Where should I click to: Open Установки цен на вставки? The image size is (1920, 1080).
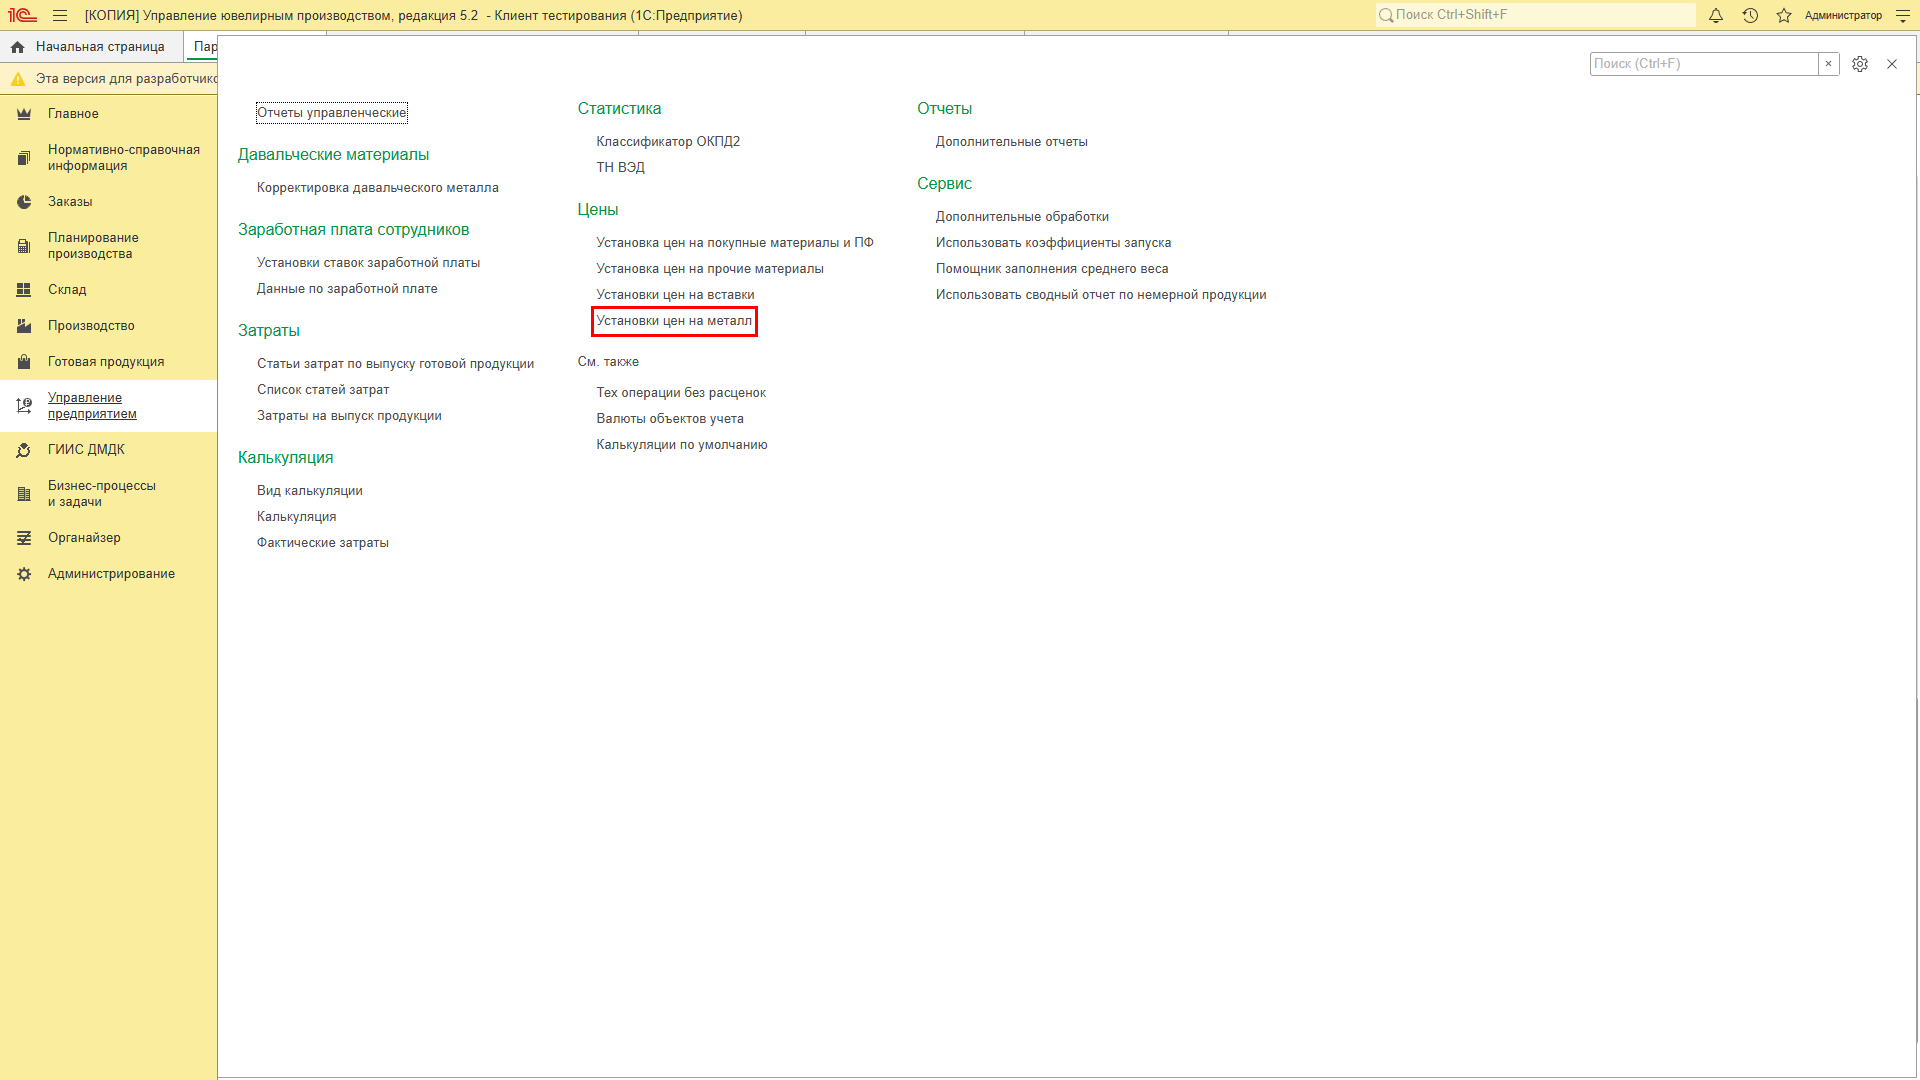[x=675, y=295]
